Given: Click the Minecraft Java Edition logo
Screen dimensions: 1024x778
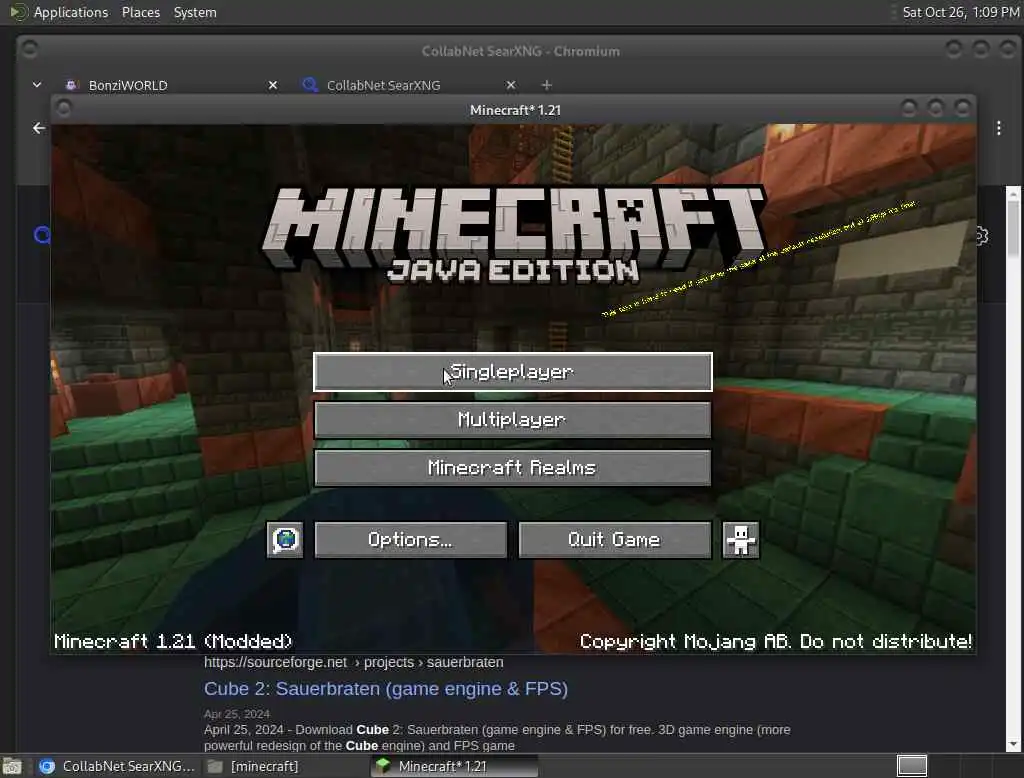Looking at the screenshot, I should [x=514, y=235].
